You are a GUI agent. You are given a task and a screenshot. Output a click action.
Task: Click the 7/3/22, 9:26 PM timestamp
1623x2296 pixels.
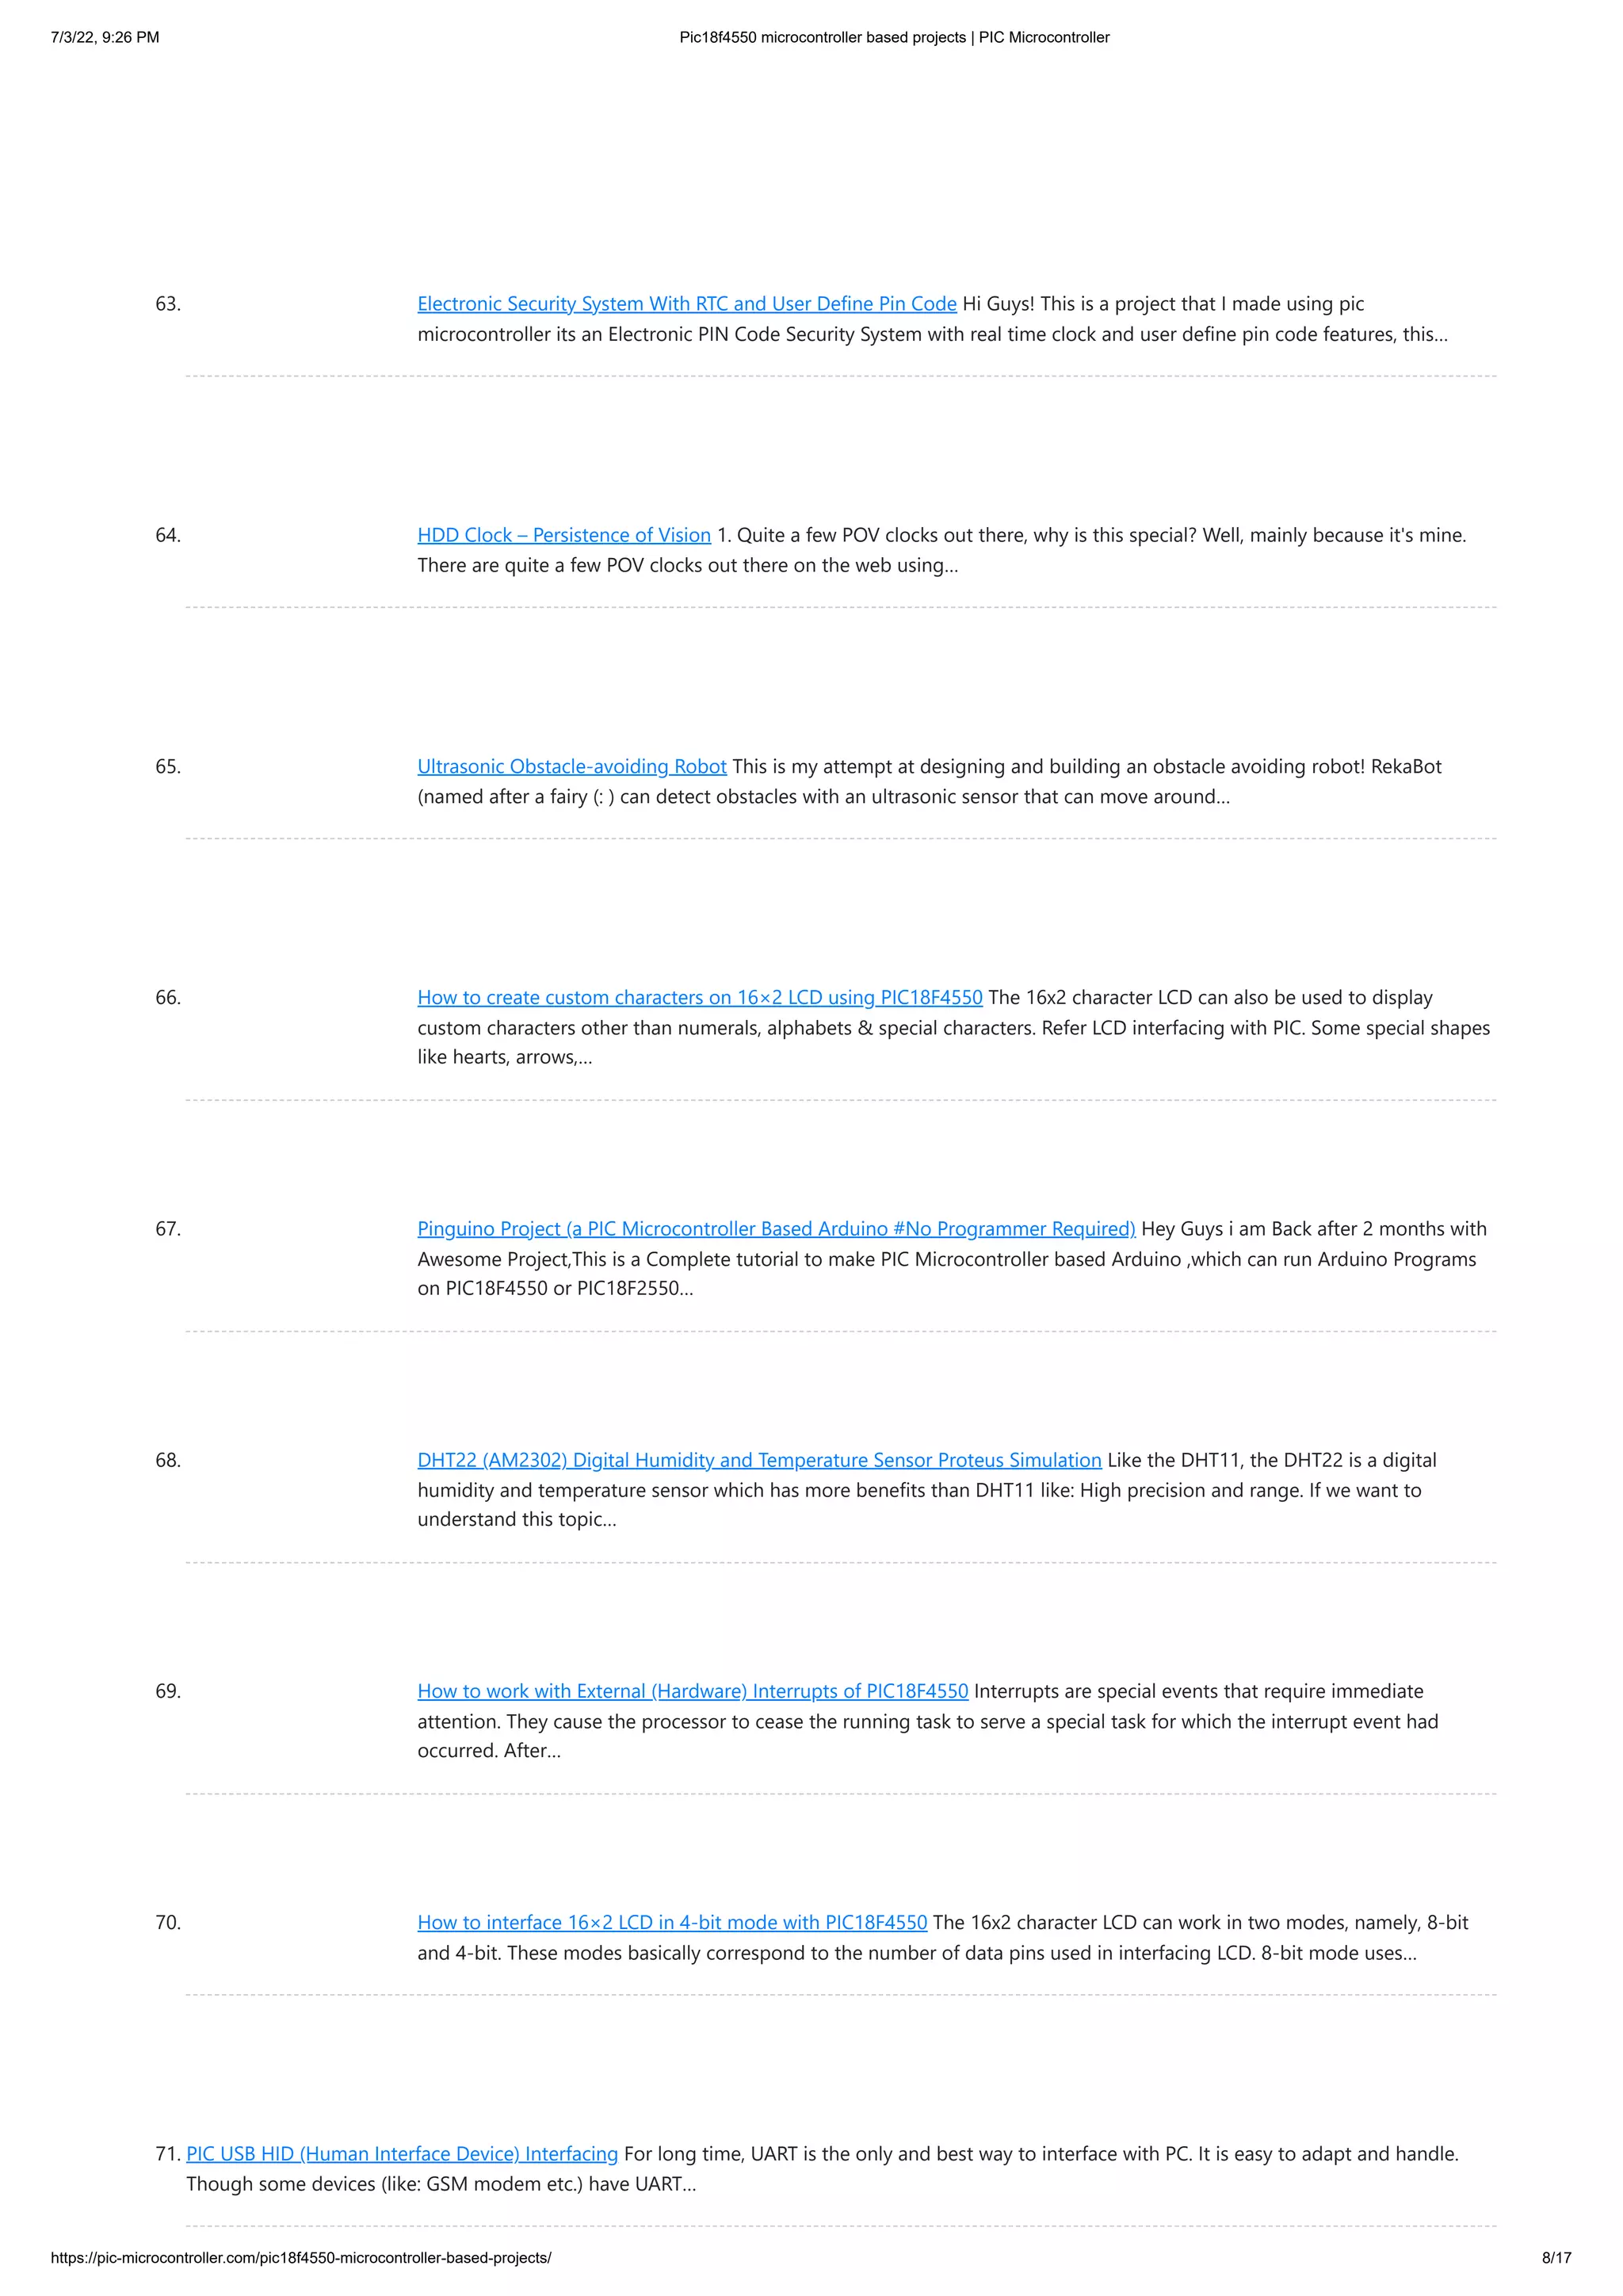point(105,37)
